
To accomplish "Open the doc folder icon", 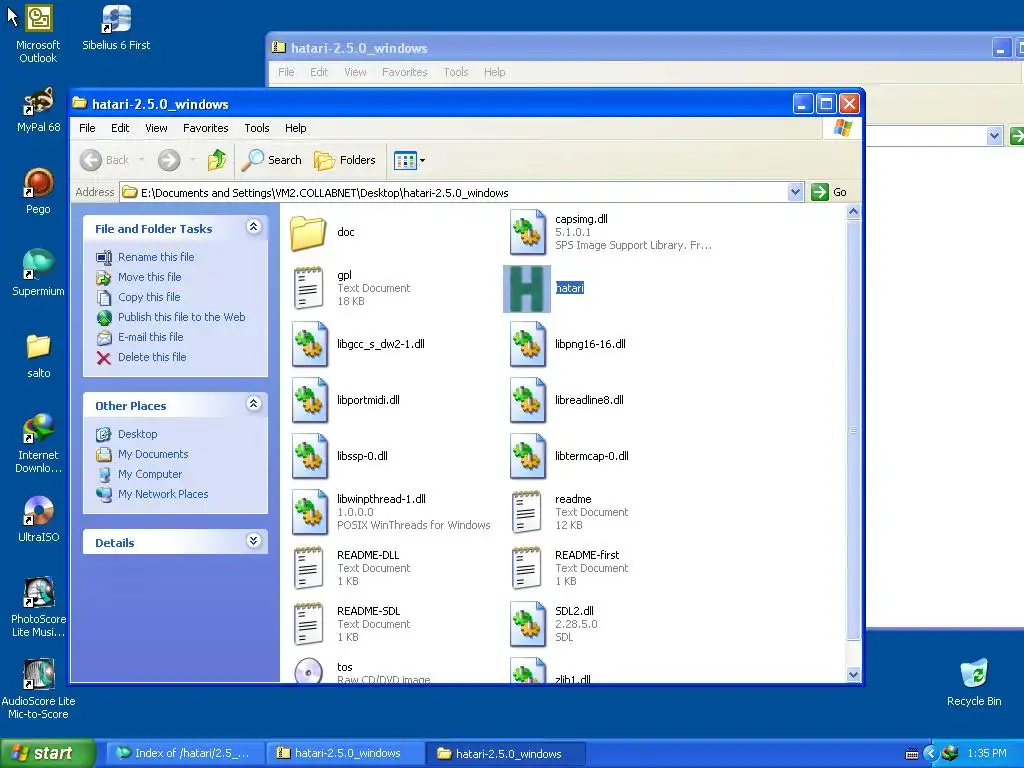I will point(308,232).
